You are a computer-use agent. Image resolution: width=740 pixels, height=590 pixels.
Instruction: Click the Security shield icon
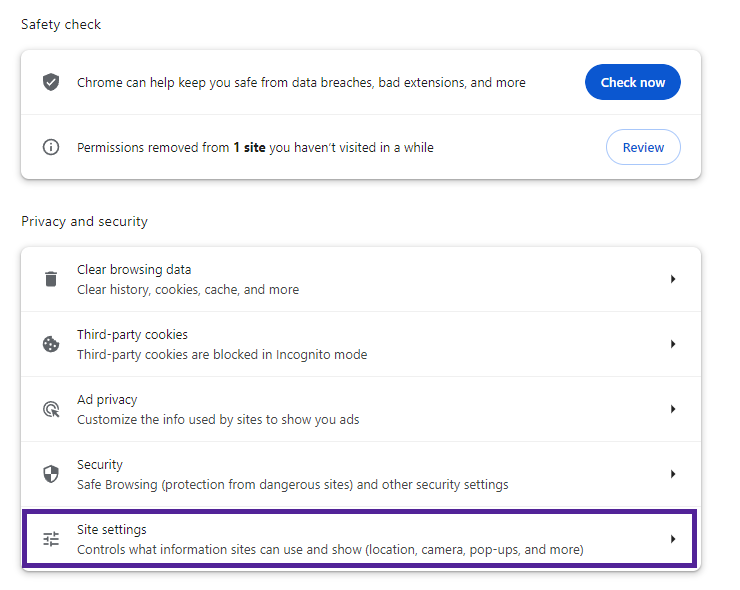tap(51, 474)
